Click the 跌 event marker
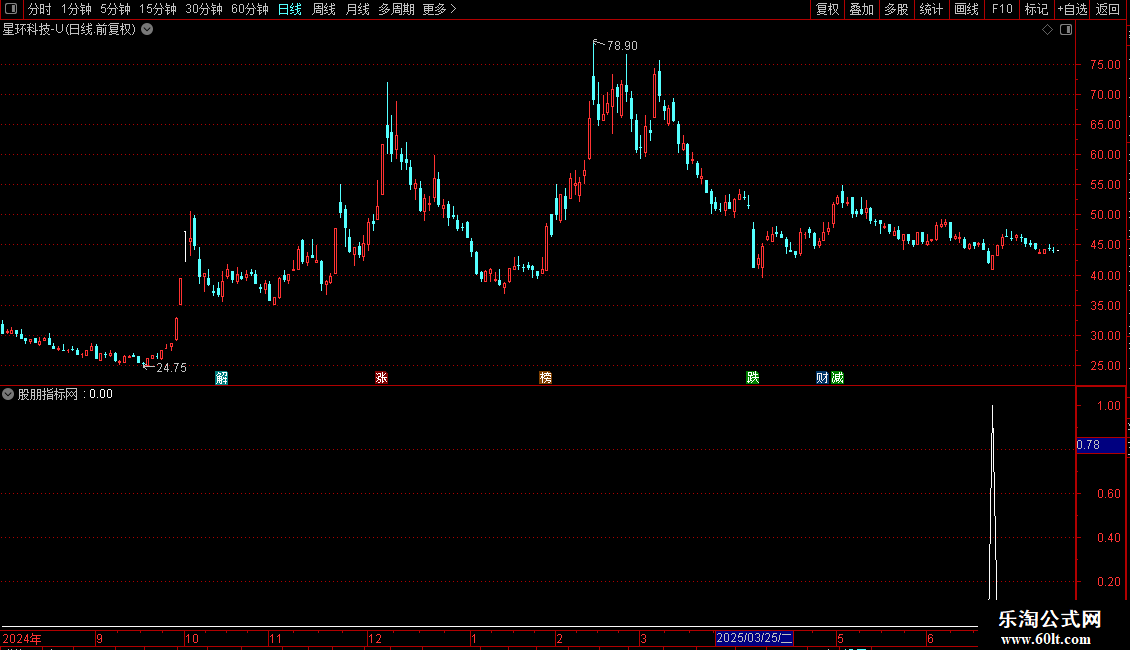 coord(752,378)
